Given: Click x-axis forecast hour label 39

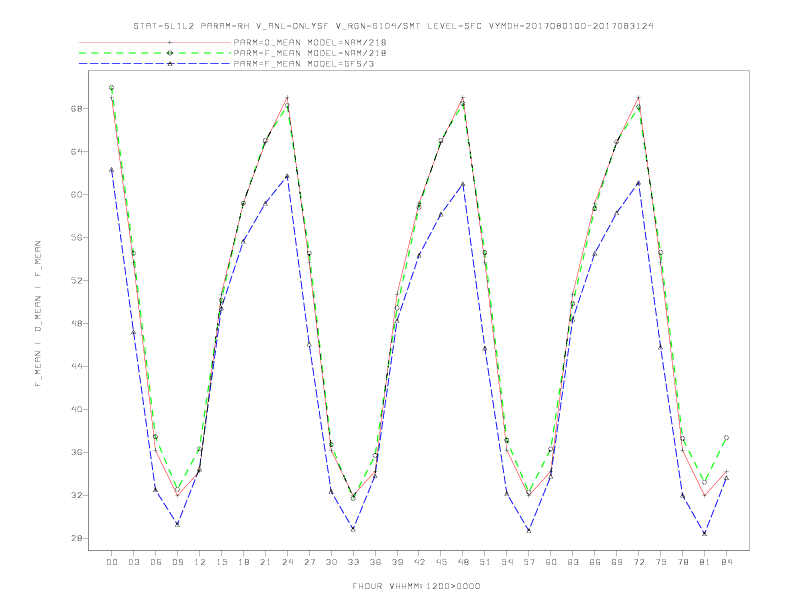Looking at the screenshot, I should click(398, 562).
